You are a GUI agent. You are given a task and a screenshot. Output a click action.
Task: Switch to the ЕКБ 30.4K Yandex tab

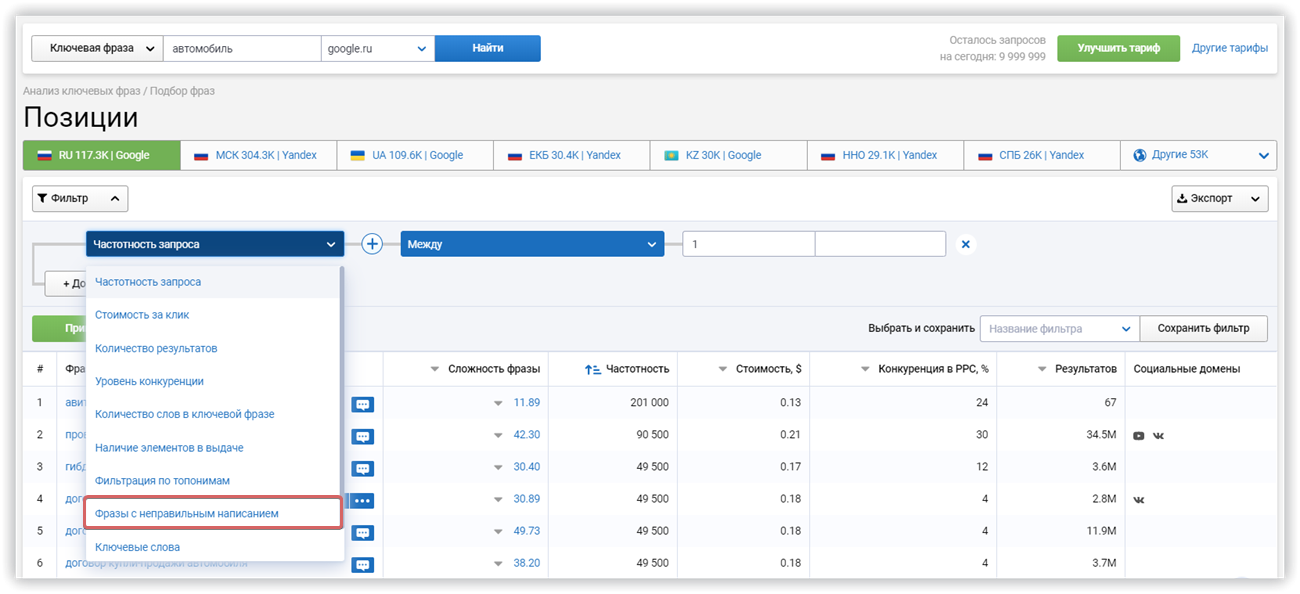pos(572,155)
